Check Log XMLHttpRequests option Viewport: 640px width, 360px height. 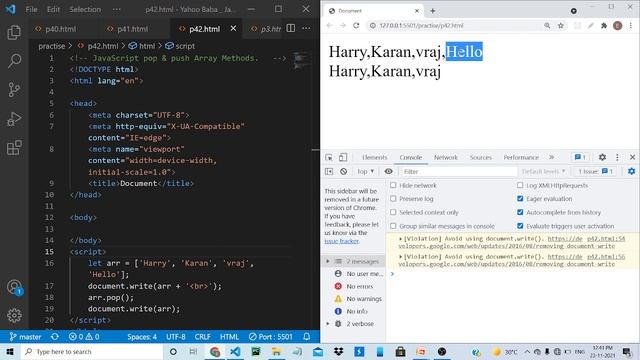pos(520,185)
